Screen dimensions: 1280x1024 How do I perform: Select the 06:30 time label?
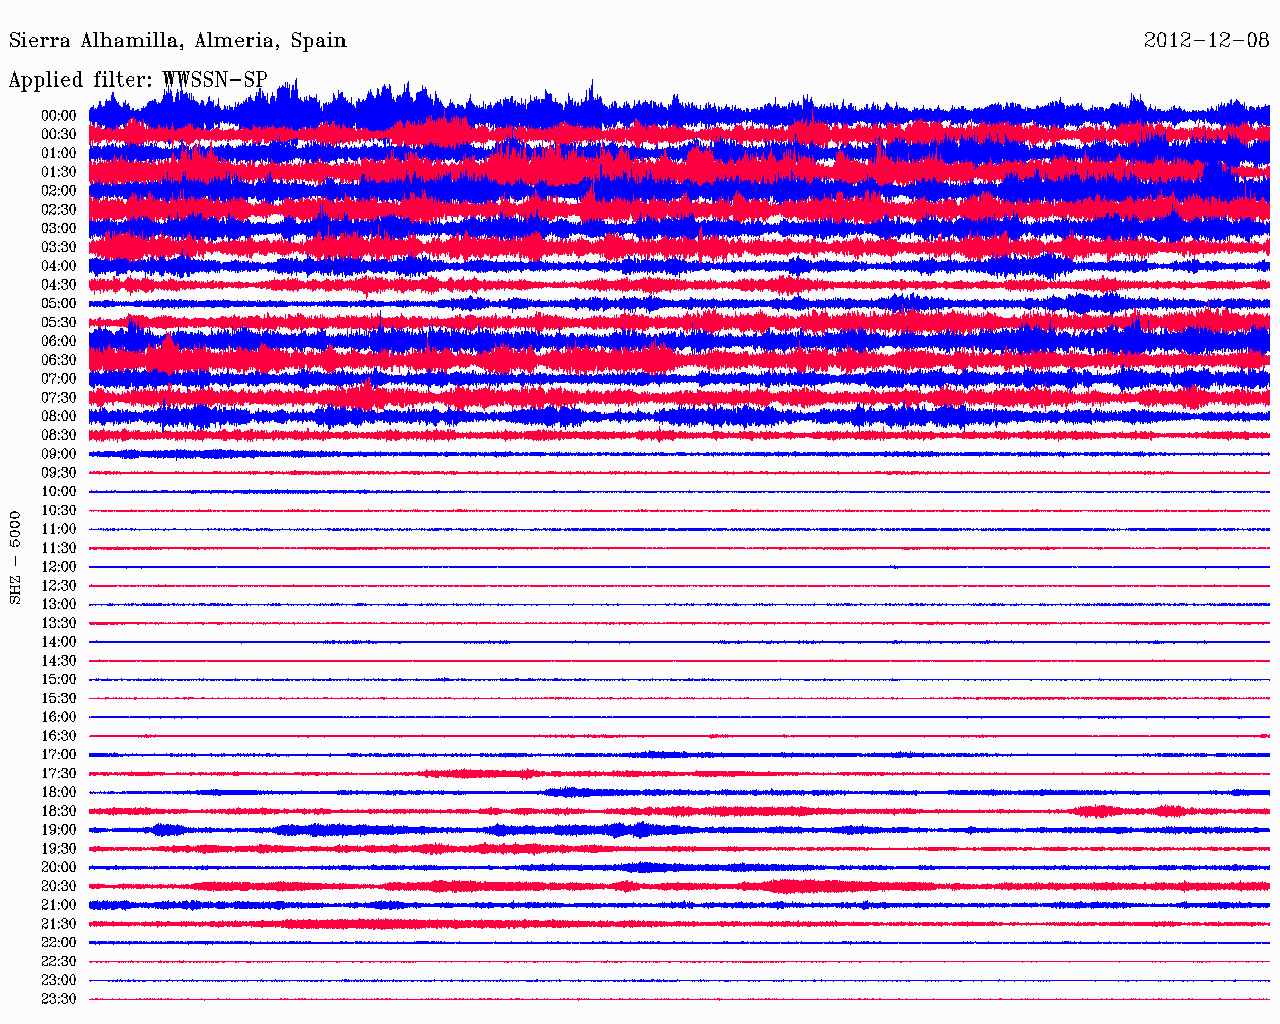click(x=59, y=361)
